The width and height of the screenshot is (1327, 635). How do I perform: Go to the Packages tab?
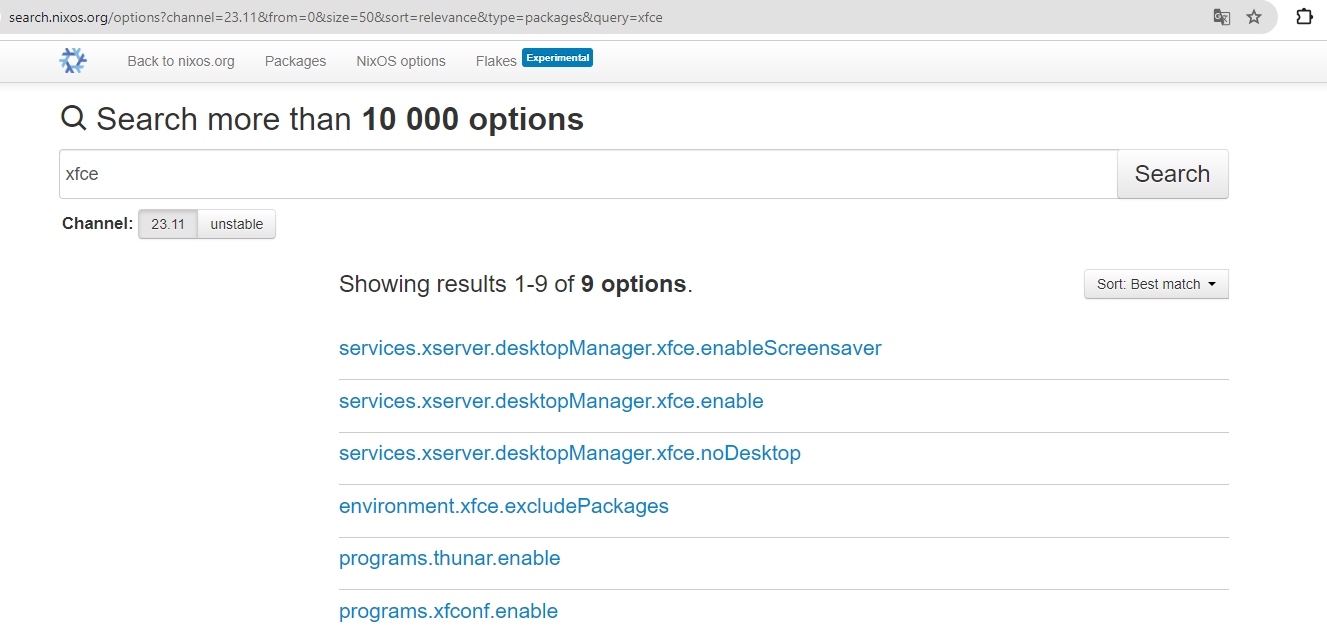295,61
